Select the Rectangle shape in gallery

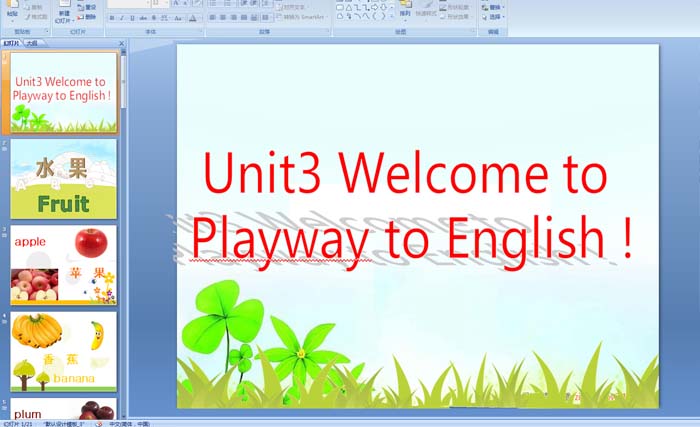pos(340,8)
